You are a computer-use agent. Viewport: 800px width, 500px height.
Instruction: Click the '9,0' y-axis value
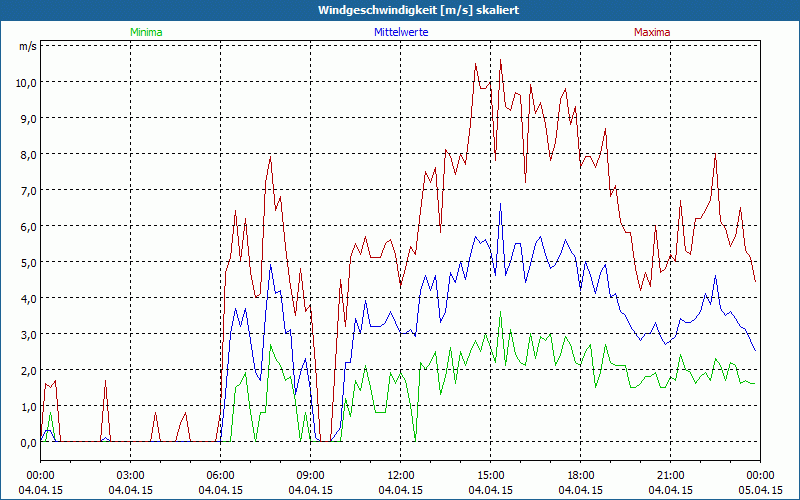click(x=28, y=118)
